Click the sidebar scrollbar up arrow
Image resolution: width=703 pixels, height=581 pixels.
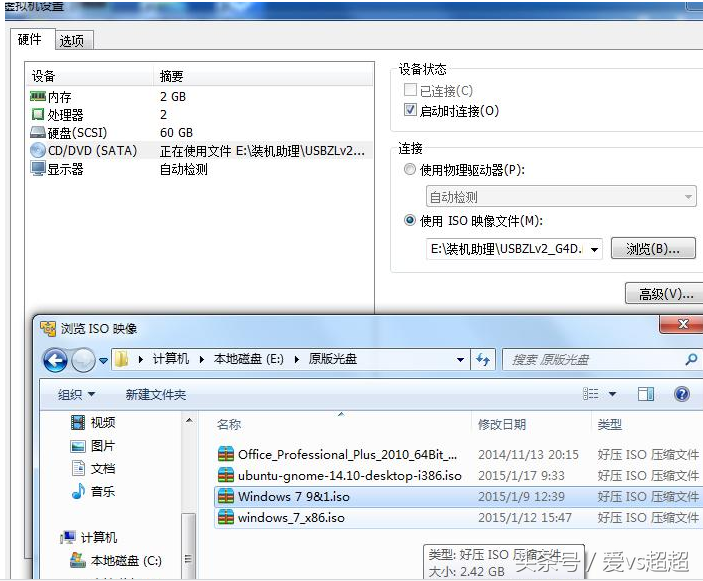coord(189,421)
